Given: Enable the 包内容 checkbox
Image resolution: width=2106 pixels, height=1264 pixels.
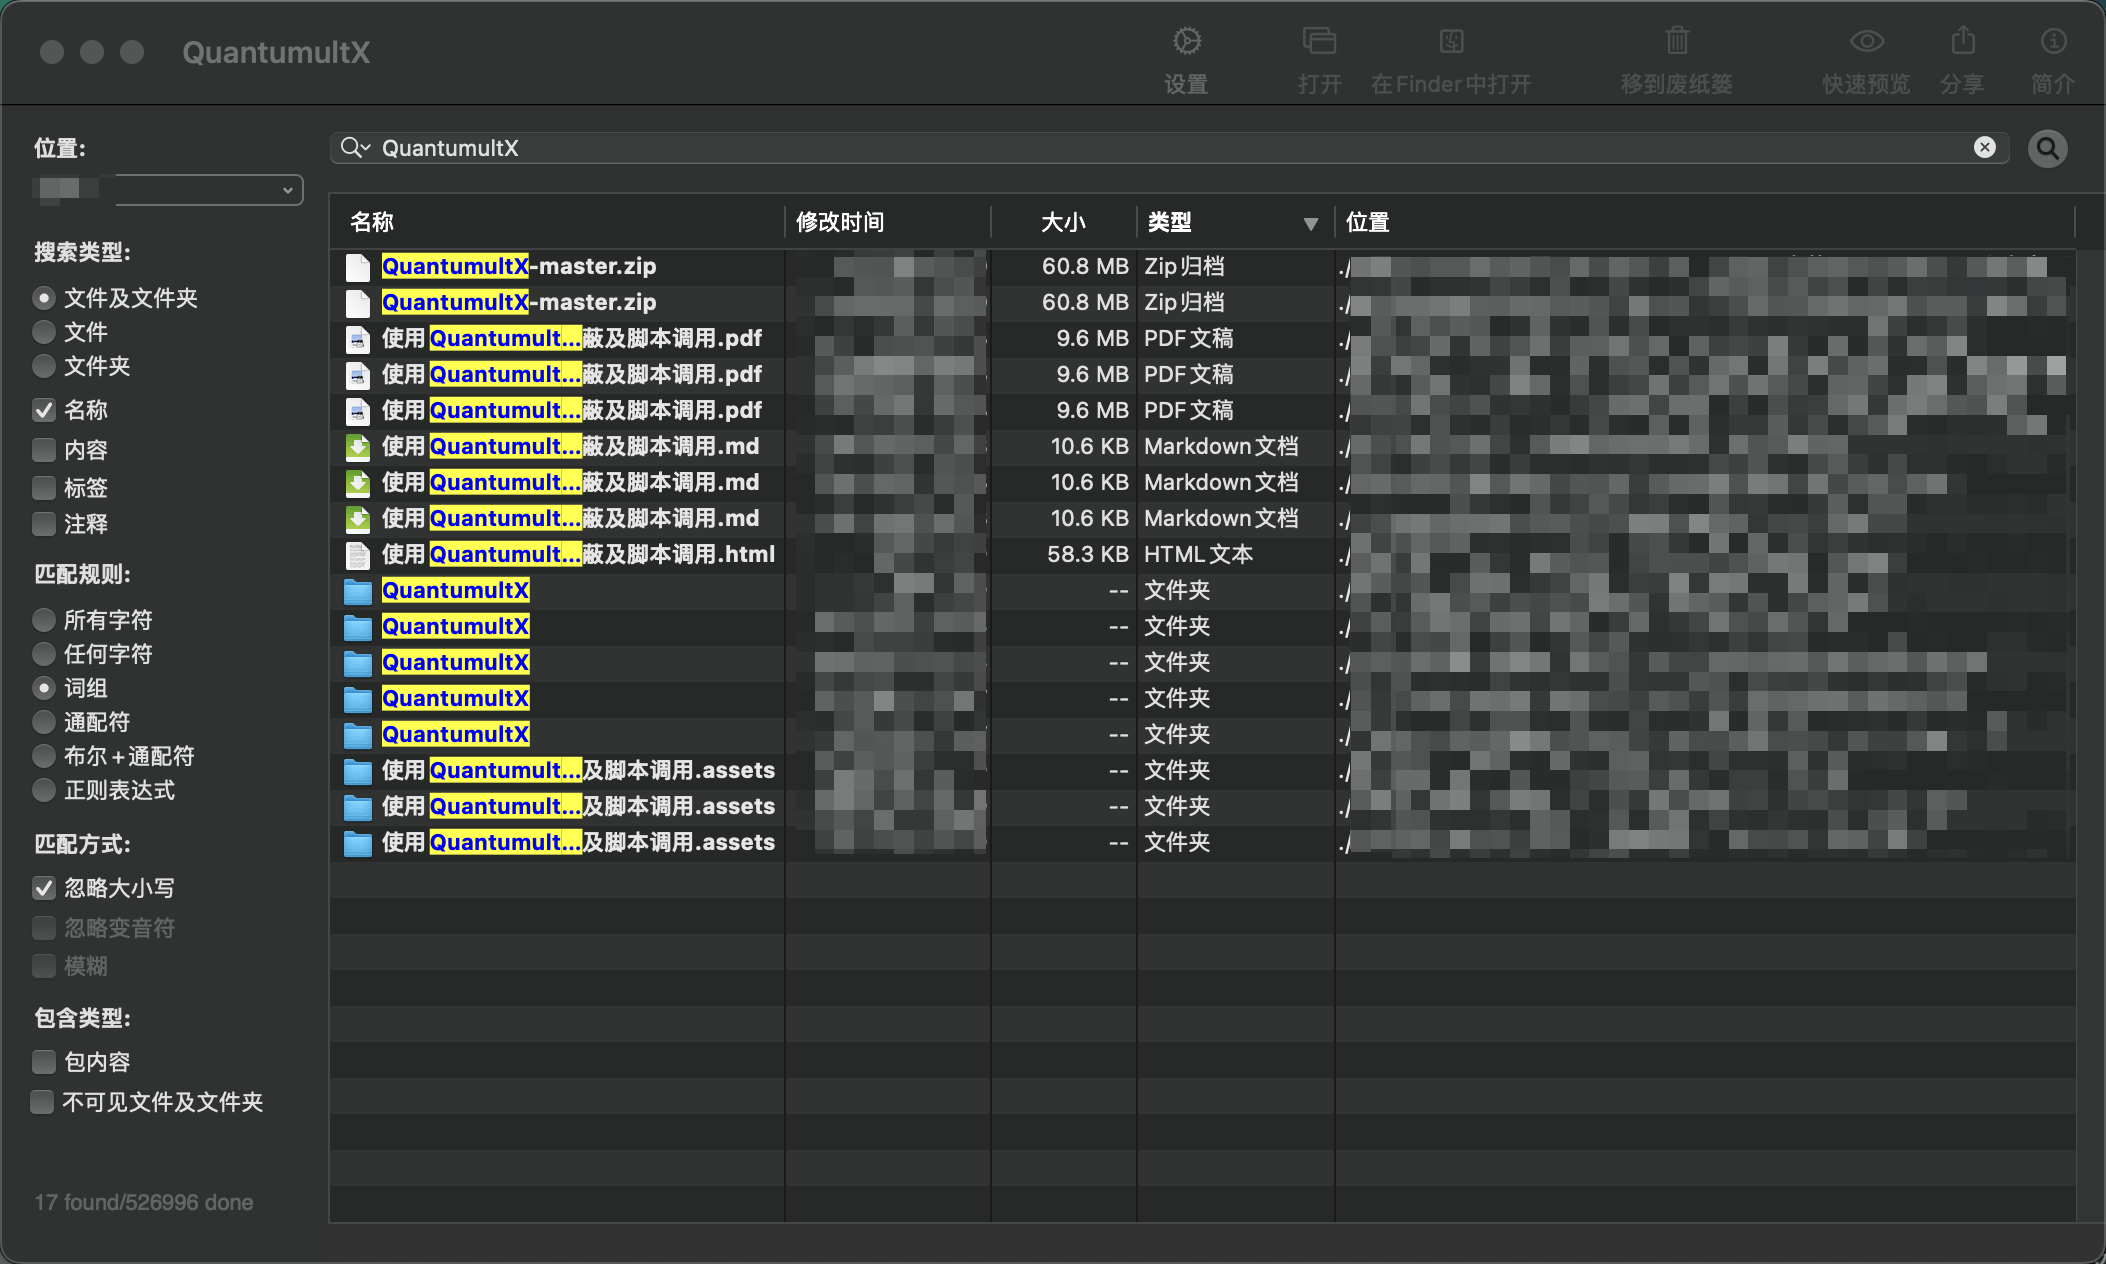Looking at the screenshot, I should pyautogui.click(x=44, y=1062).
